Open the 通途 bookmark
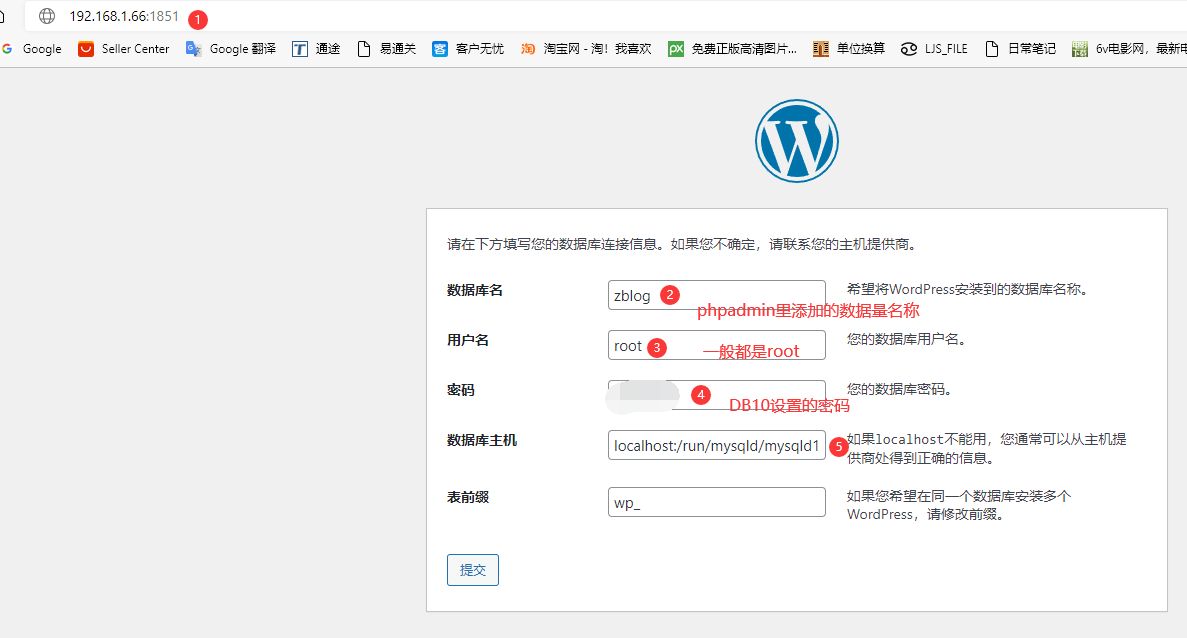The height and width of the screenshot is (638, 1187). coord(316,48)
